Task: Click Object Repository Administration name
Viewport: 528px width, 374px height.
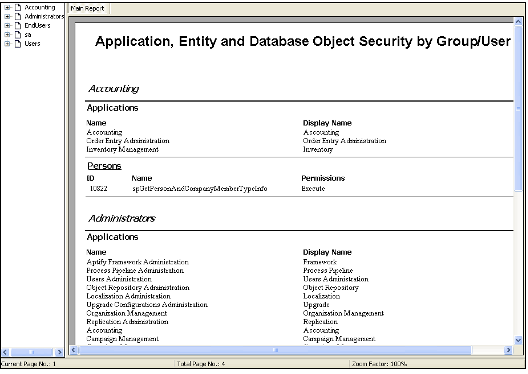Action: coord(138,287)
